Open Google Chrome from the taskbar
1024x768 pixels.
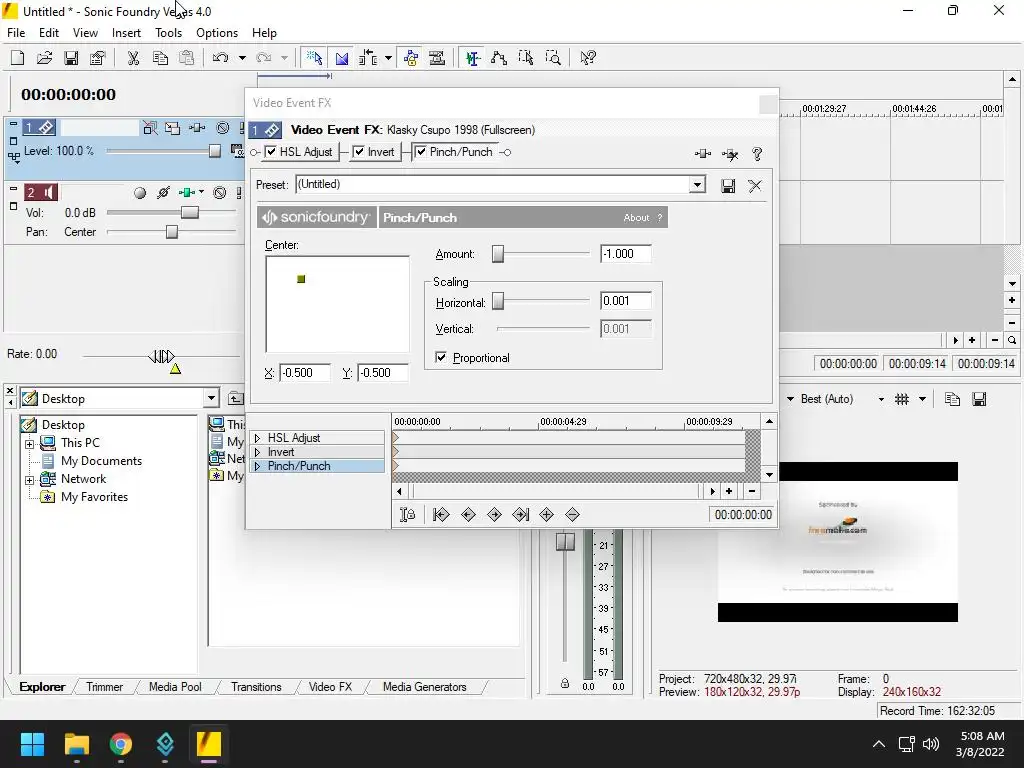point(121,744)
